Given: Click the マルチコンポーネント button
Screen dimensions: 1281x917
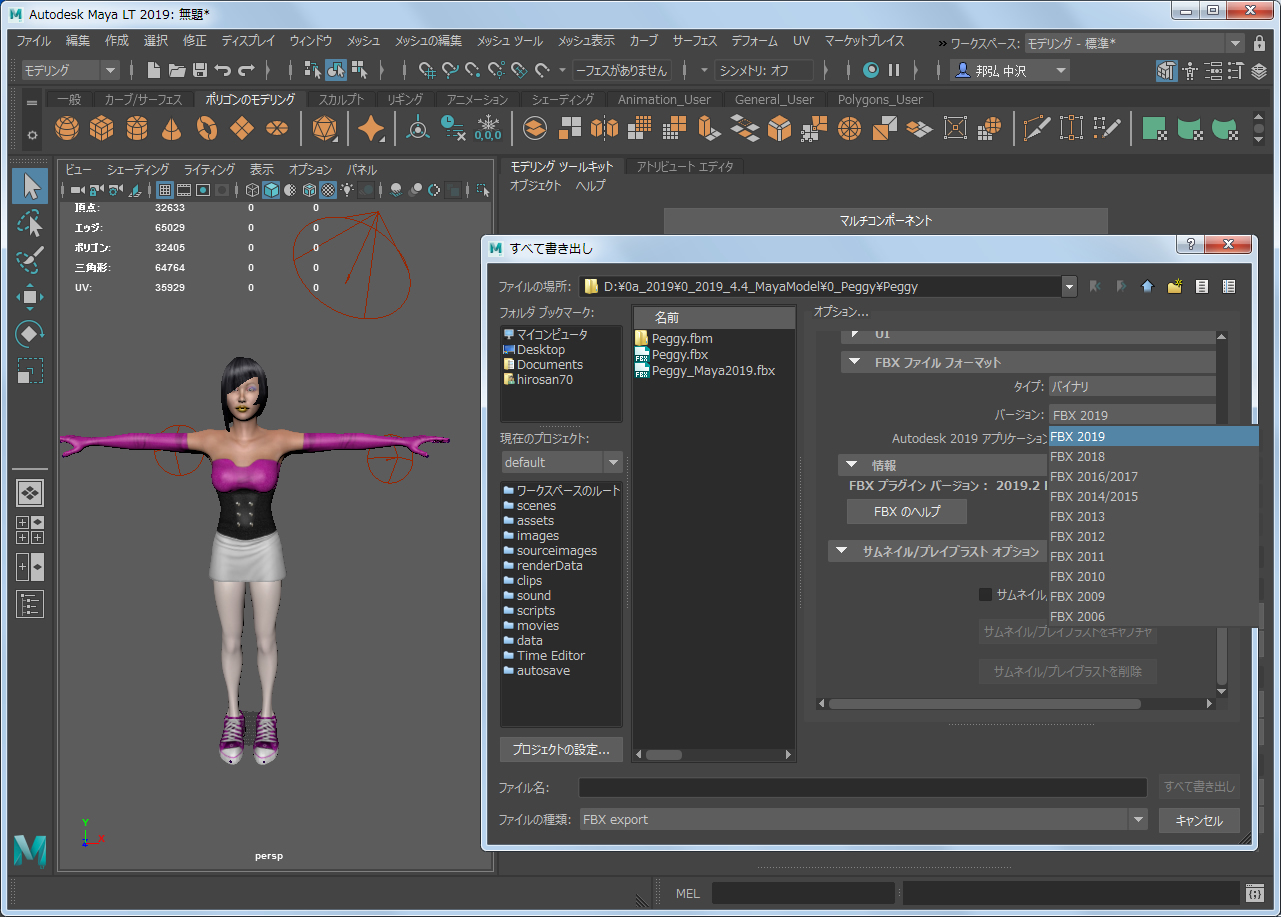Looking at the screenshot, I should pyautogui.click(x=886, y=221).
